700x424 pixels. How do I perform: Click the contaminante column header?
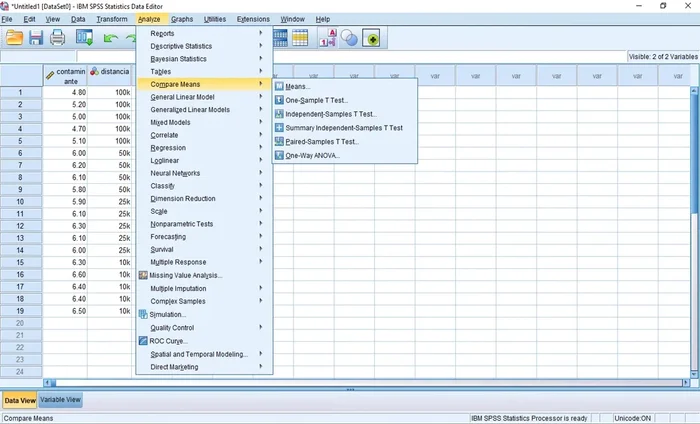coord(64,75)
